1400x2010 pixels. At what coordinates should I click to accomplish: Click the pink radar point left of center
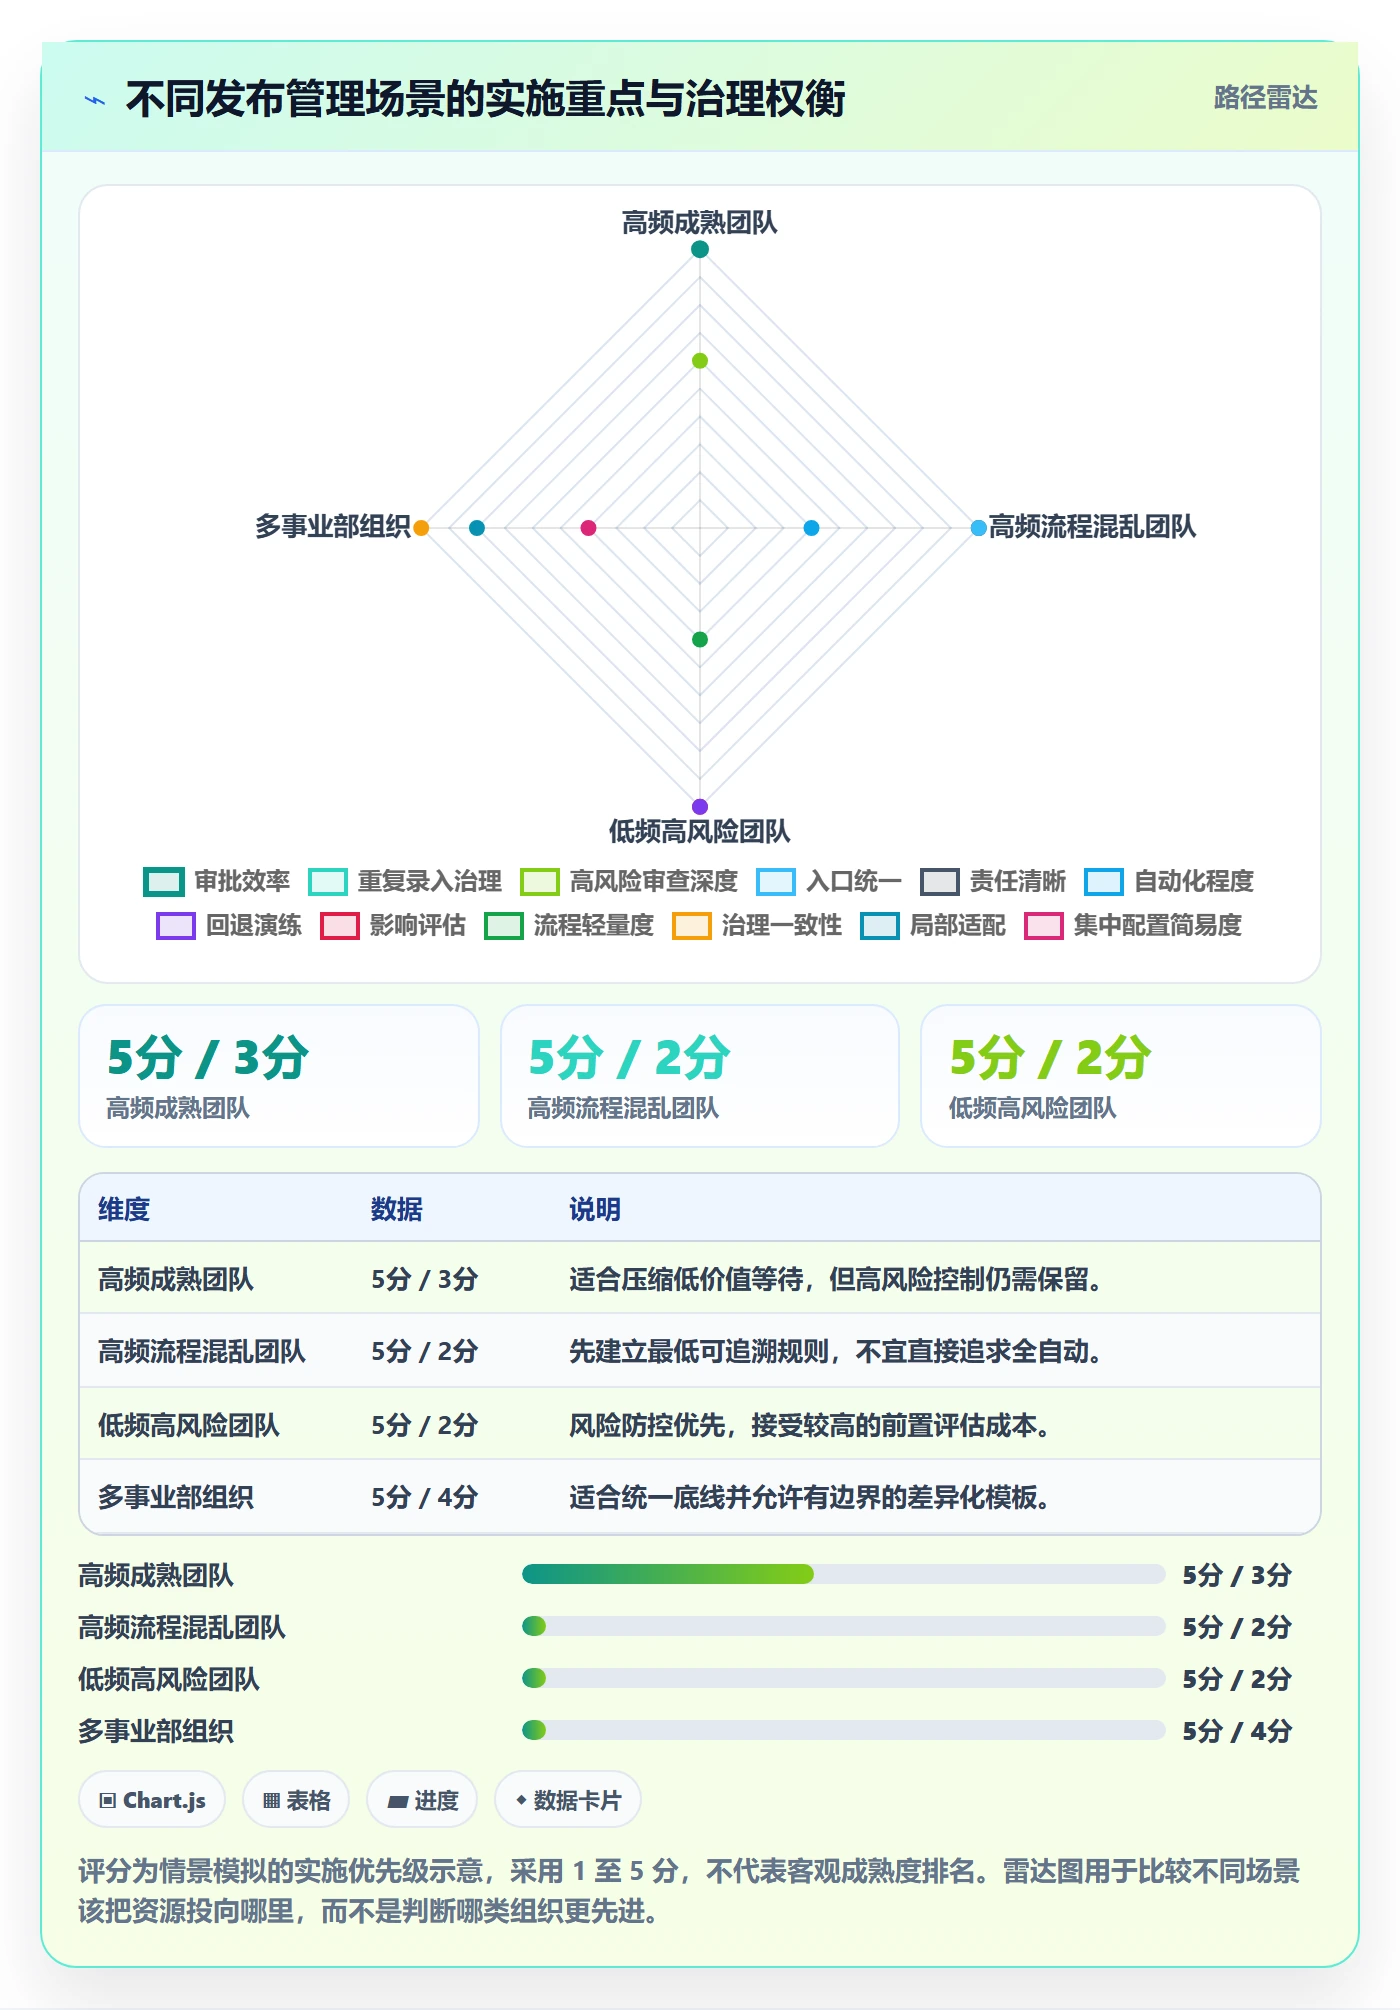point(588,528)
